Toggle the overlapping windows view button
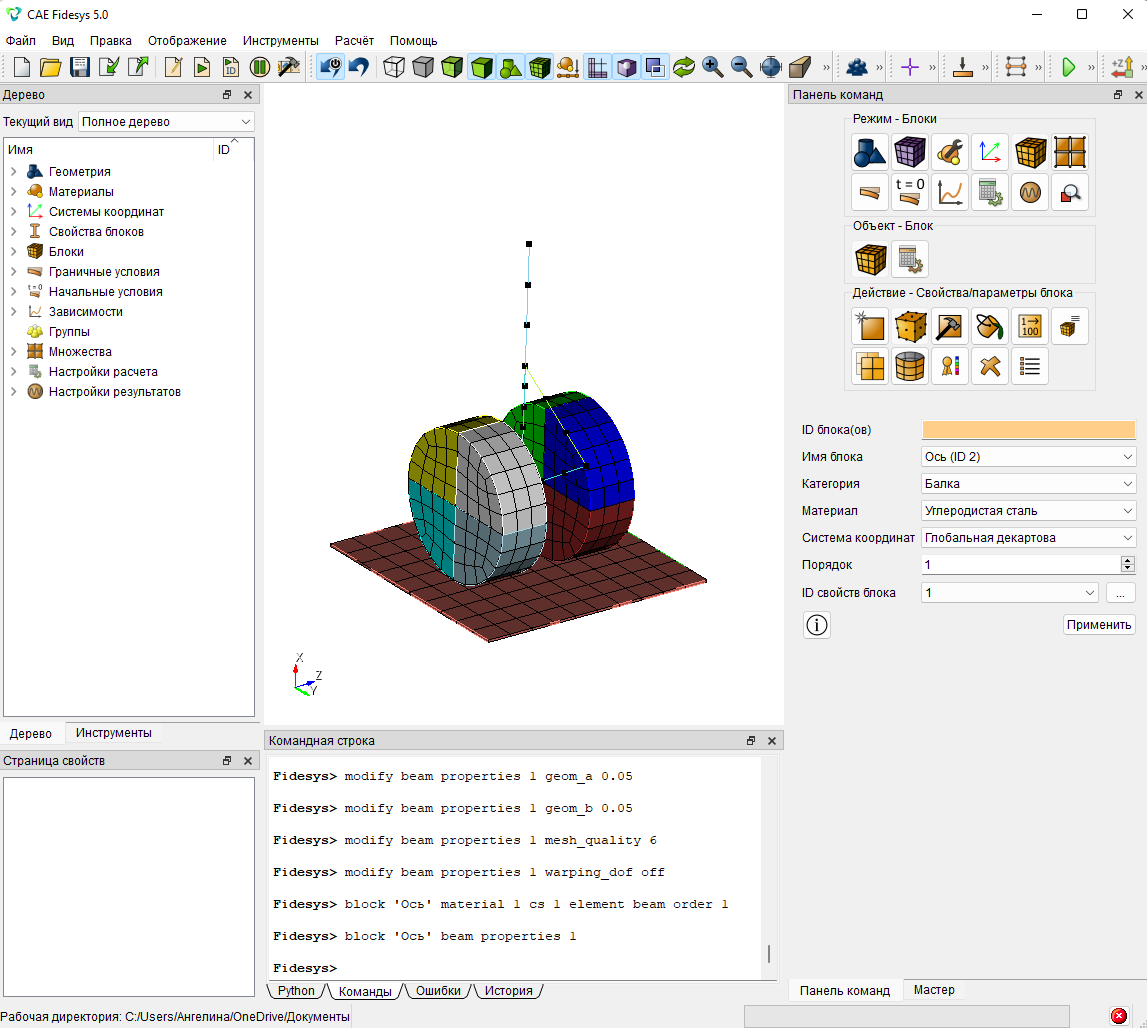The width and height of the screenshot is (1147, 1028). click(655, 67)
